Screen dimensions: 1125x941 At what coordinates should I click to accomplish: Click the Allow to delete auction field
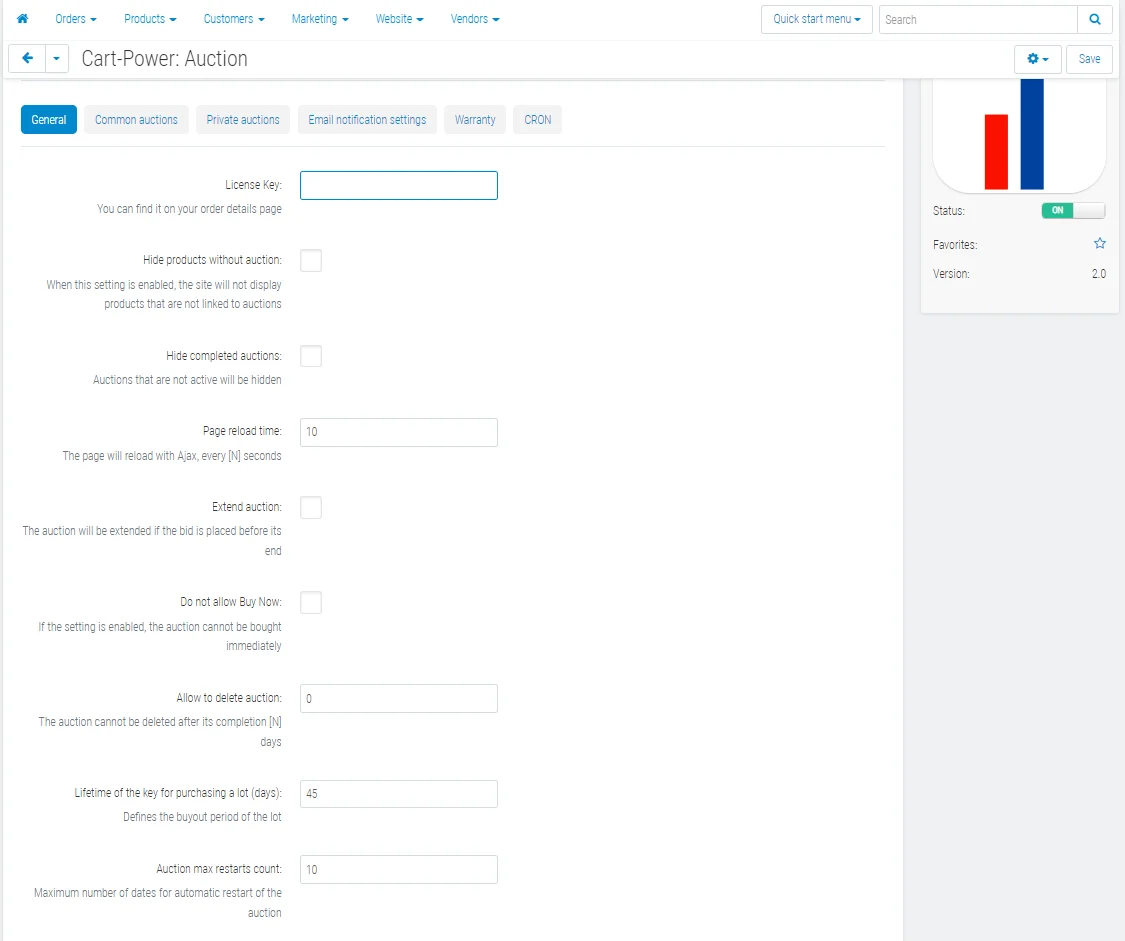pyautogui.click(x=399, y=699)
